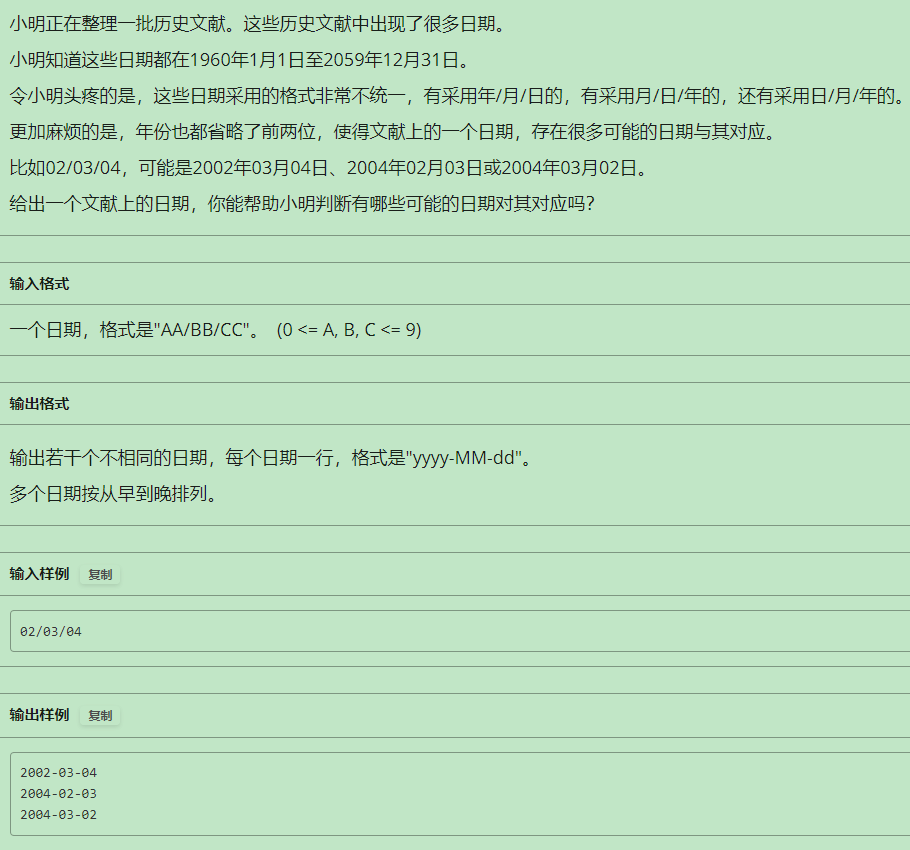
Task: Click the 输出格式 heading
Action: [39, 404]
